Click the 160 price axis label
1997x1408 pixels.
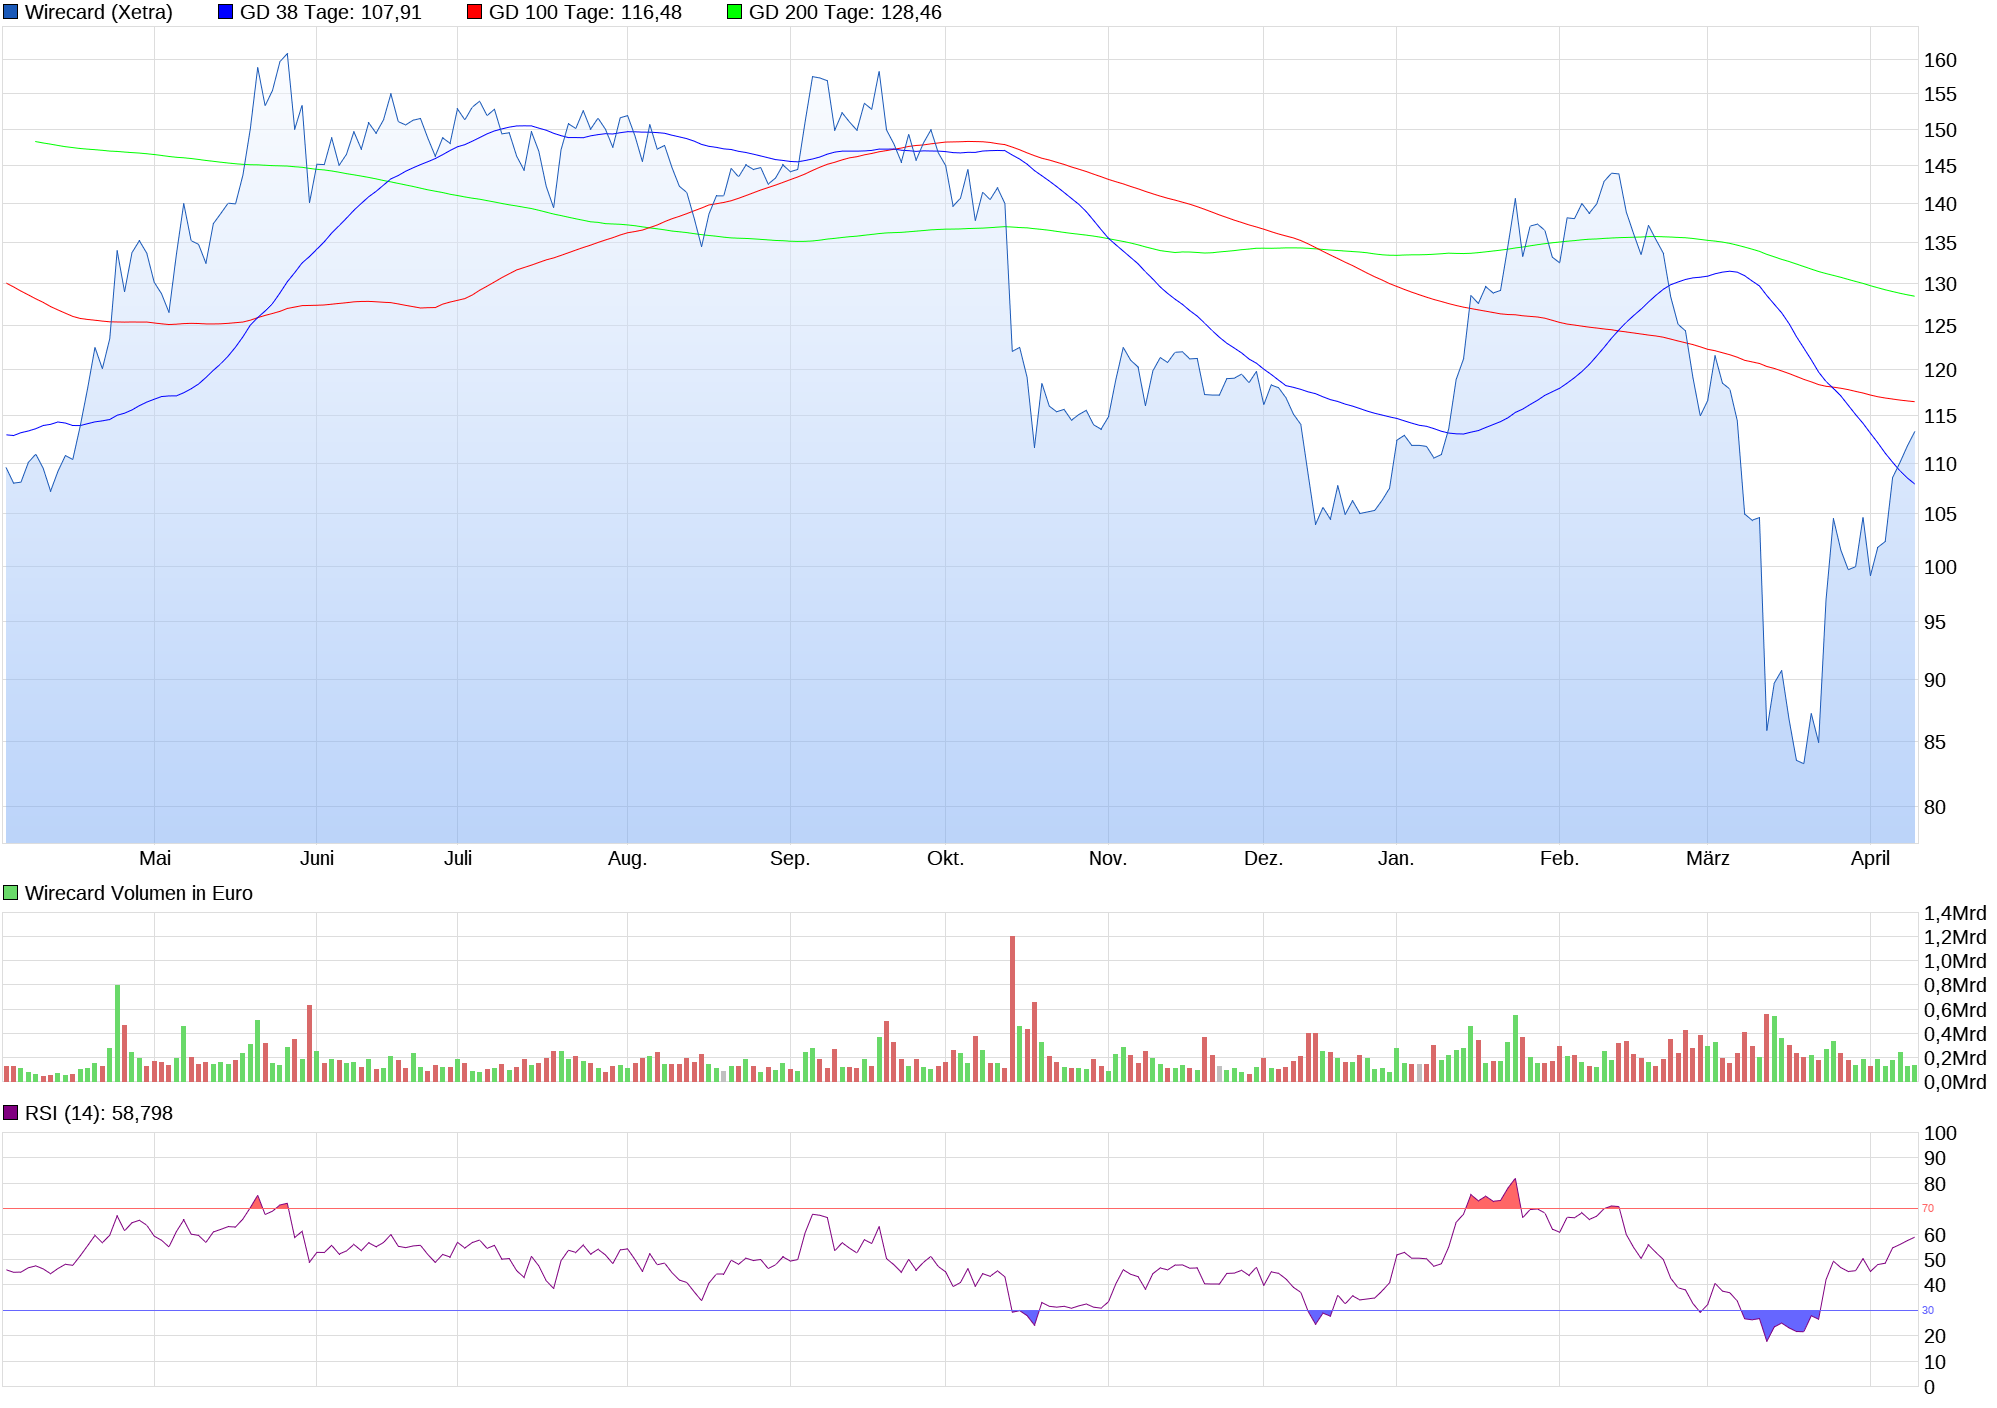point(1939,60)
